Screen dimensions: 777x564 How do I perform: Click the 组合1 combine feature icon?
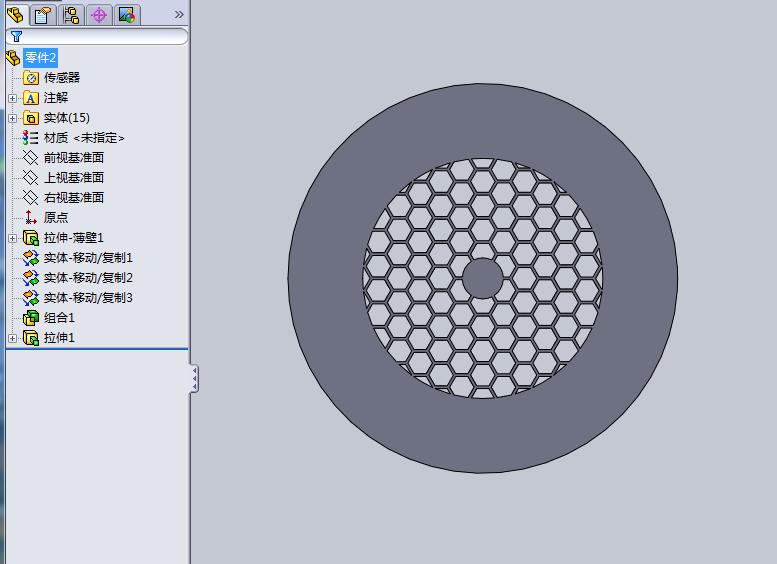pyautogui.click(x=31, y=318)
